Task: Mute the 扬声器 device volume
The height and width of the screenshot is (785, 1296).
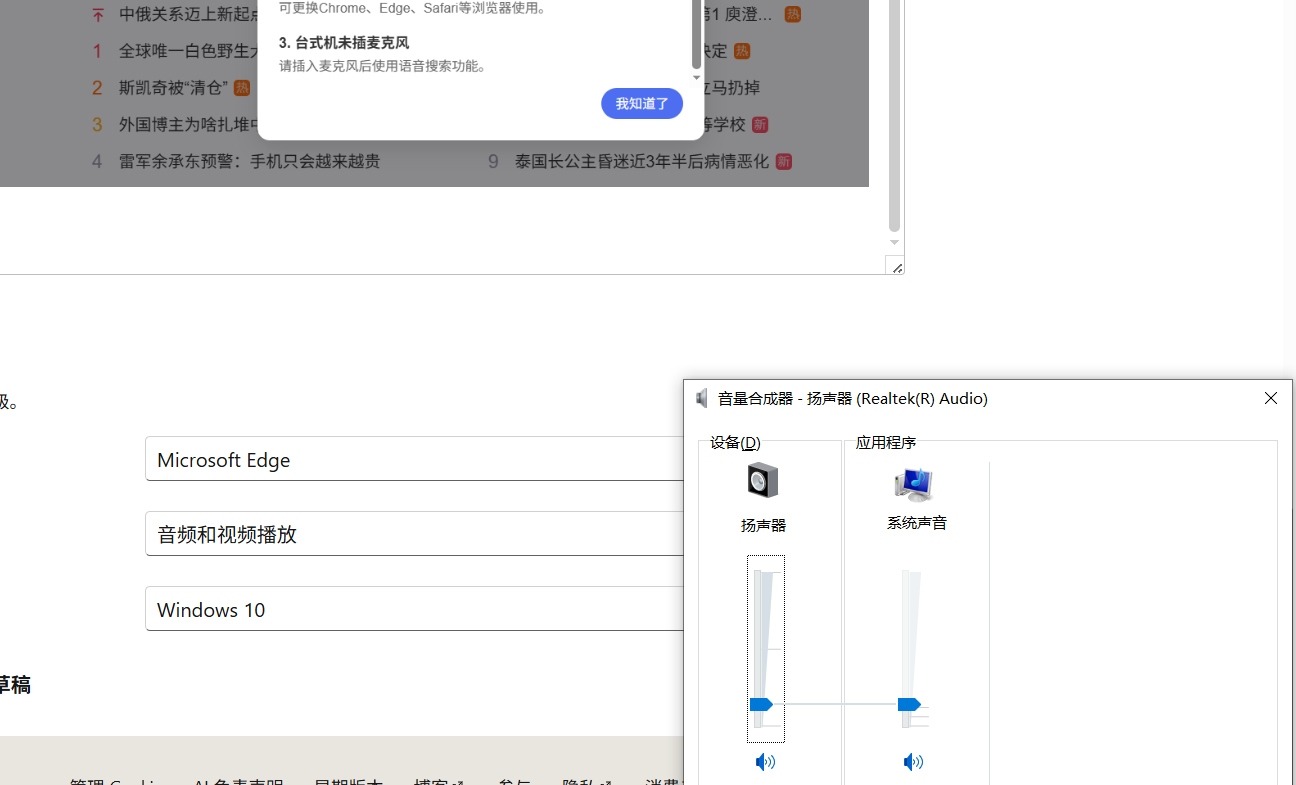Action: click(765, 762)
